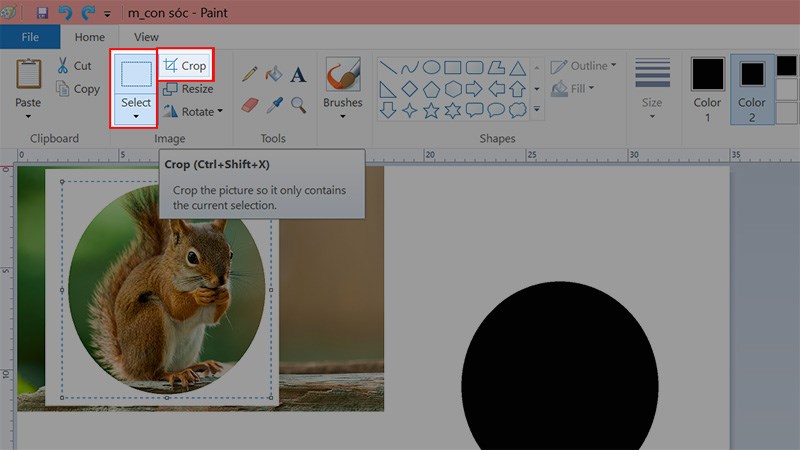Click the Resize button
The height and width of the screenshot is (450, 800).
pyautogui.click(x=189, y=89)
